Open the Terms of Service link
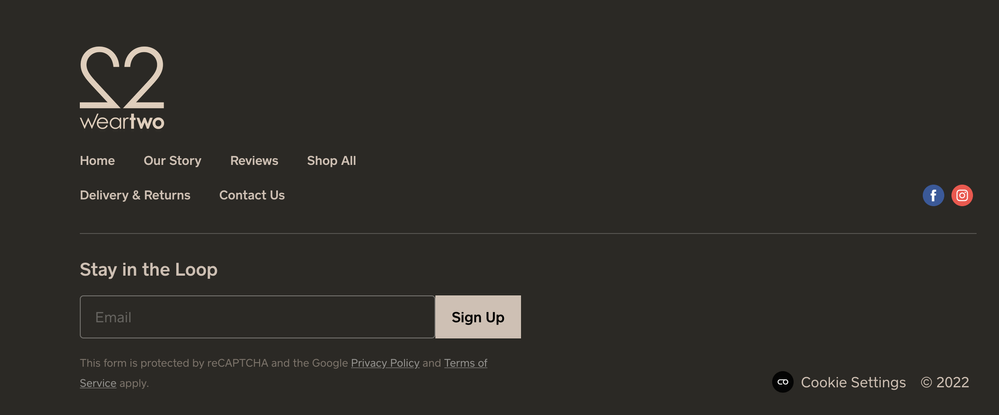Image resolution: width=999 pixels, height=415 pixels. click(x=465, y=363)
